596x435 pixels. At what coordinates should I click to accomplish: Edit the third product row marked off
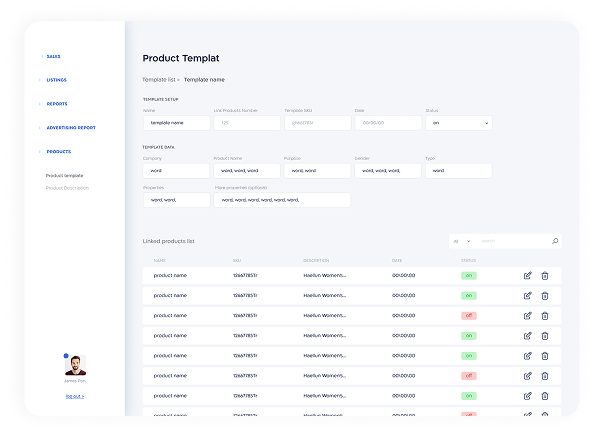pyautogui.click(x=527, y=316)
